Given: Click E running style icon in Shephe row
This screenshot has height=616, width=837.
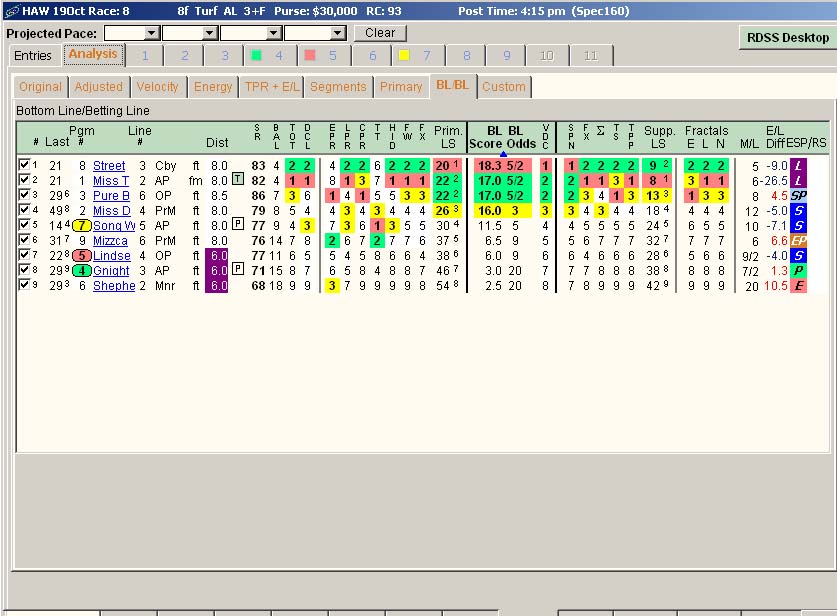Looking at the screenshot, I should (799, 285).
